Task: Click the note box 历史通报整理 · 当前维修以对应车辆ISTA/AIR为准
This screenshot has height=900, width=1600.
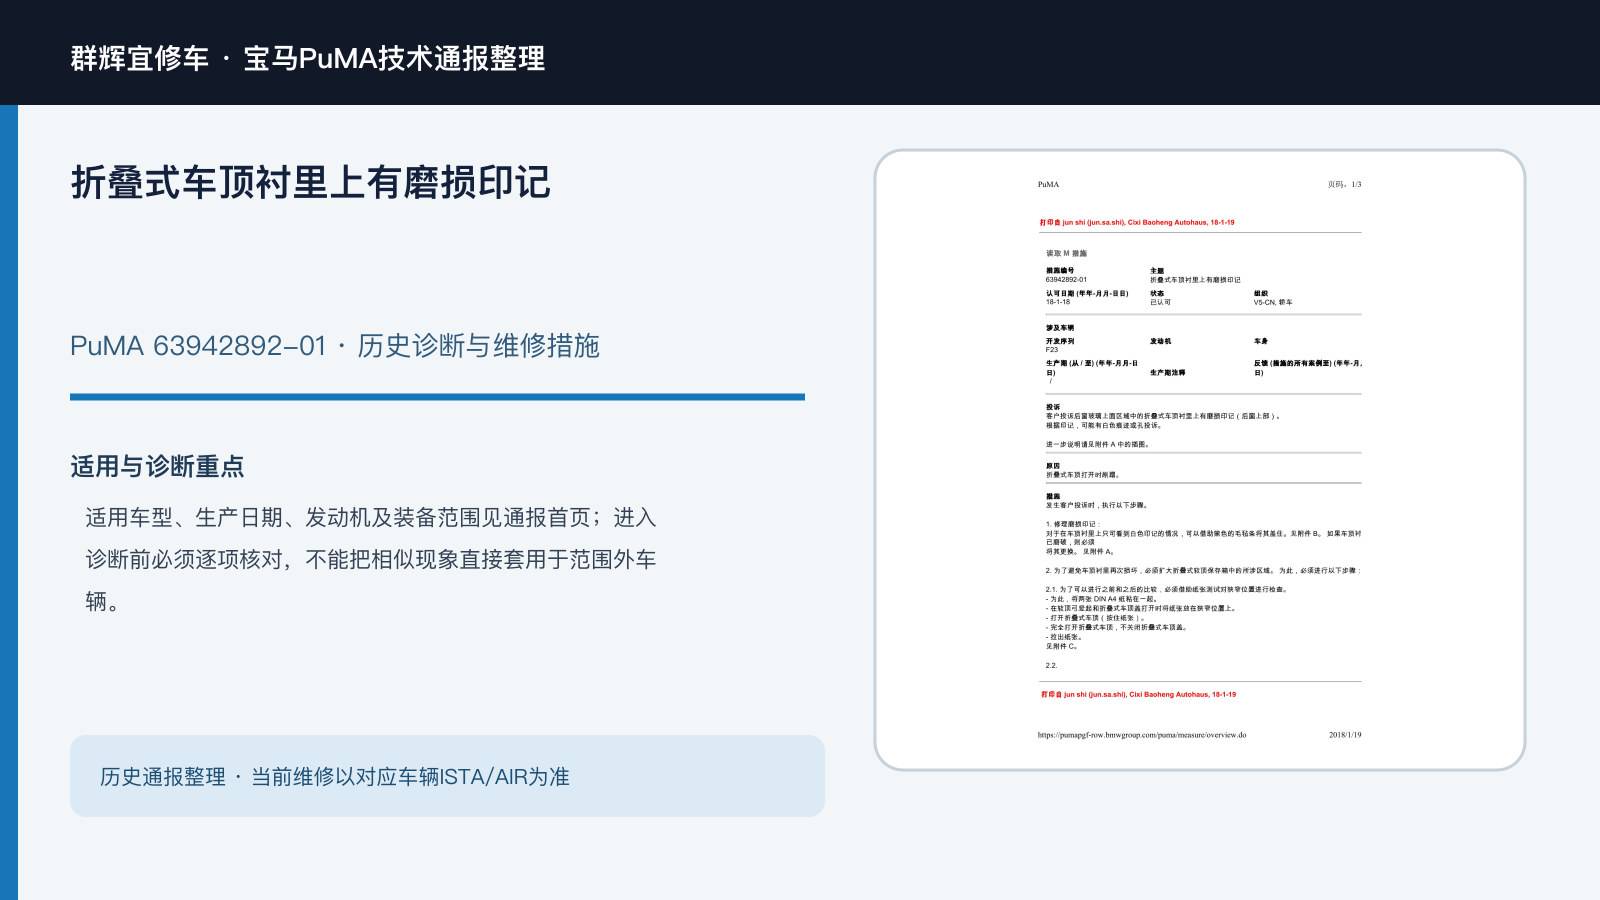Action: [447, 776]
